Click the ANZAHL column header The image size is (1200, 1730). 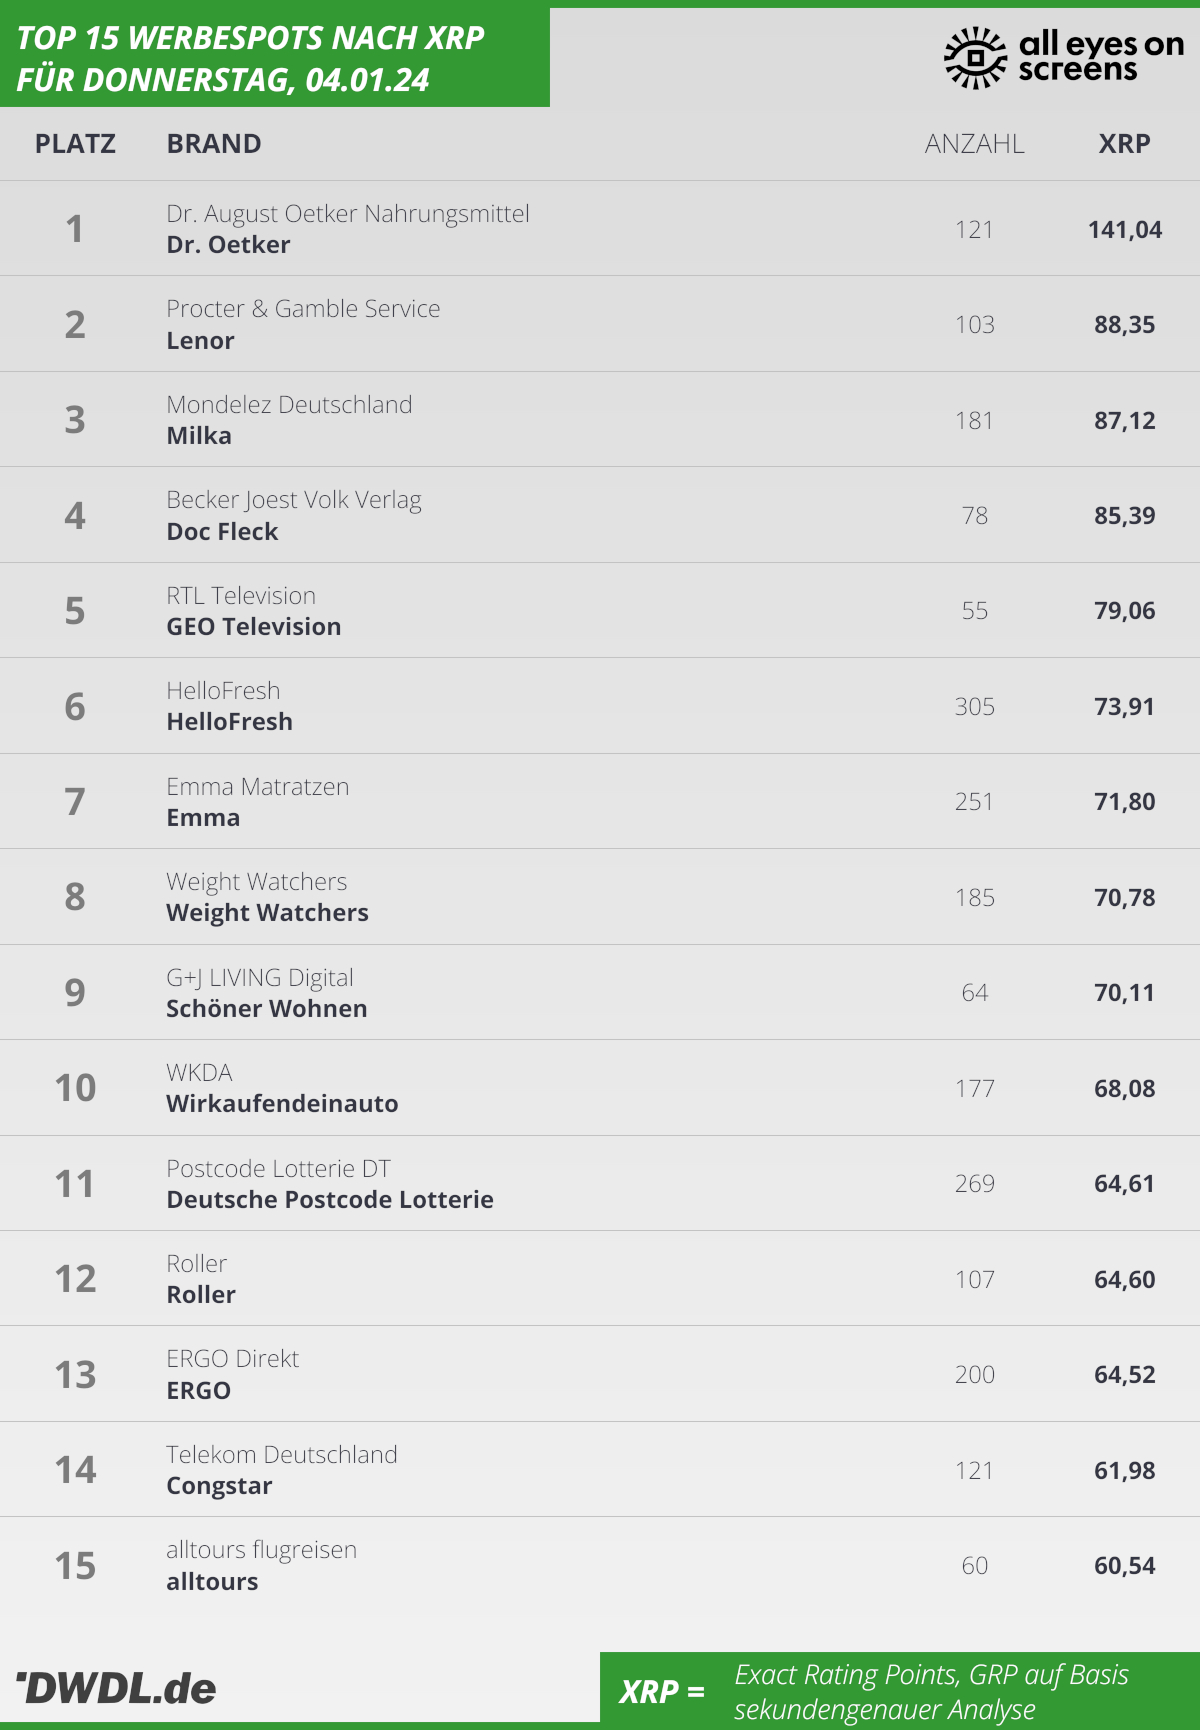pos(974,144)
